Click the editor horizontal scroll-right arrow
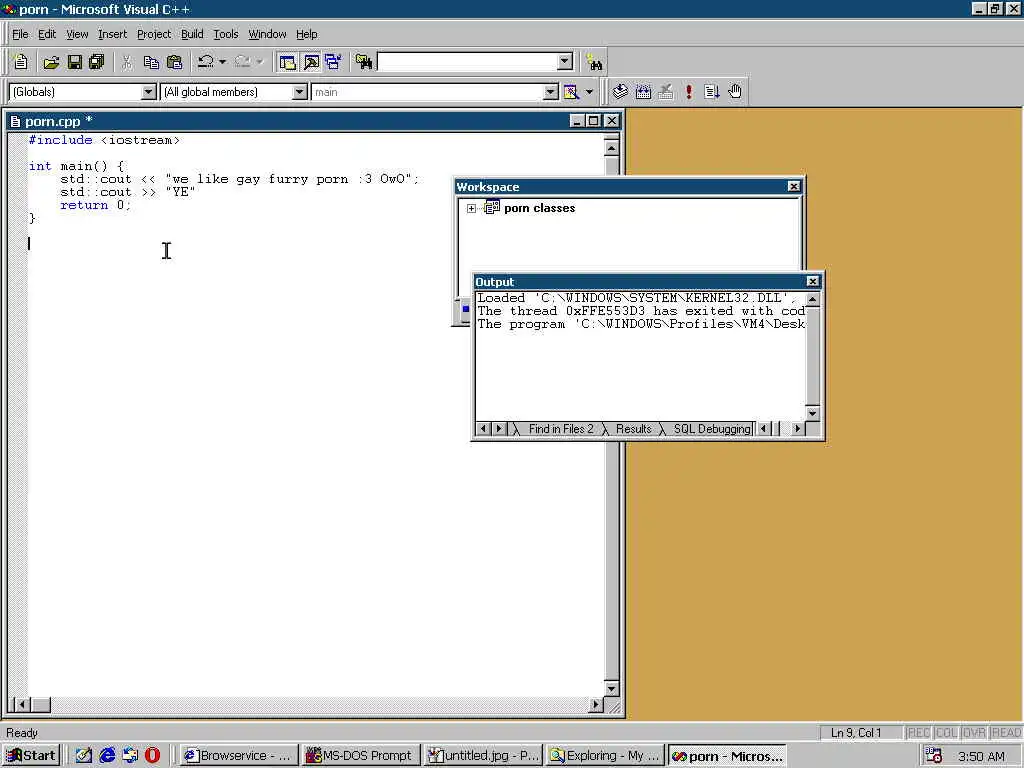 (596, 705)
